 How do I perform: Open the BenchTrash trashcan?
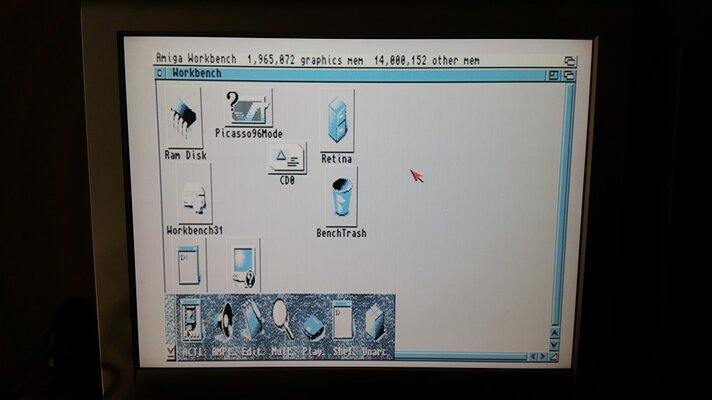(x=341, y=198)
